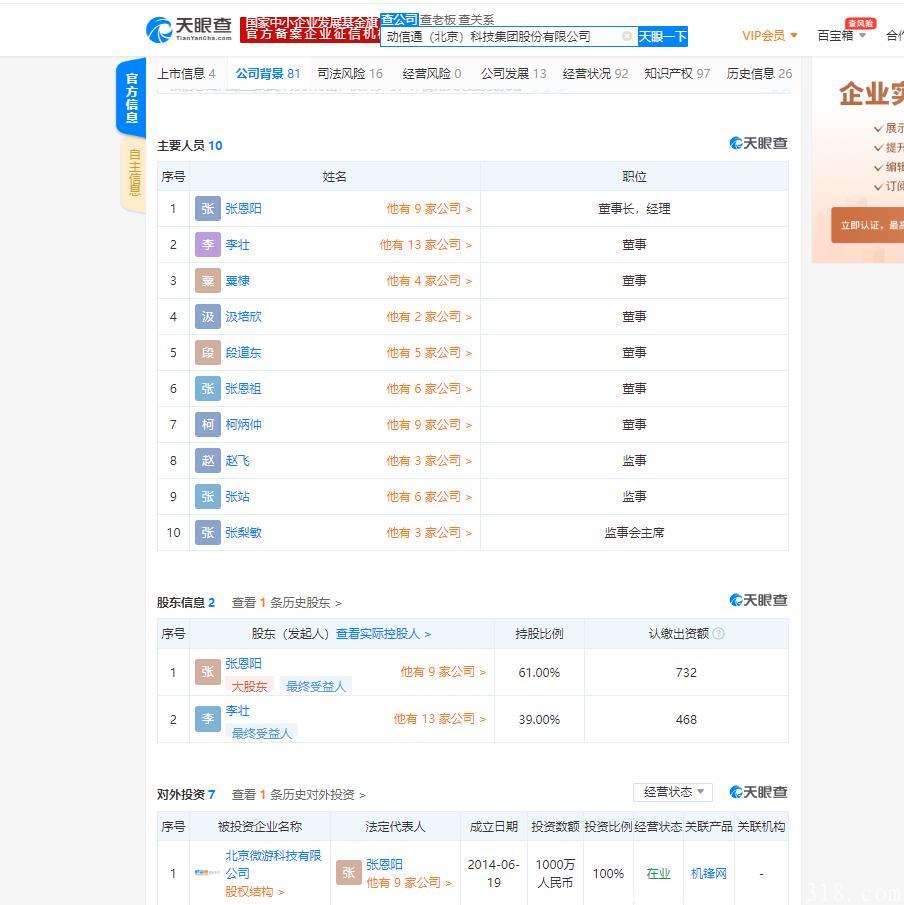Switch to 知识产权 tab
This screenshot has height=905, width=904.
click(x=677, y=74)
